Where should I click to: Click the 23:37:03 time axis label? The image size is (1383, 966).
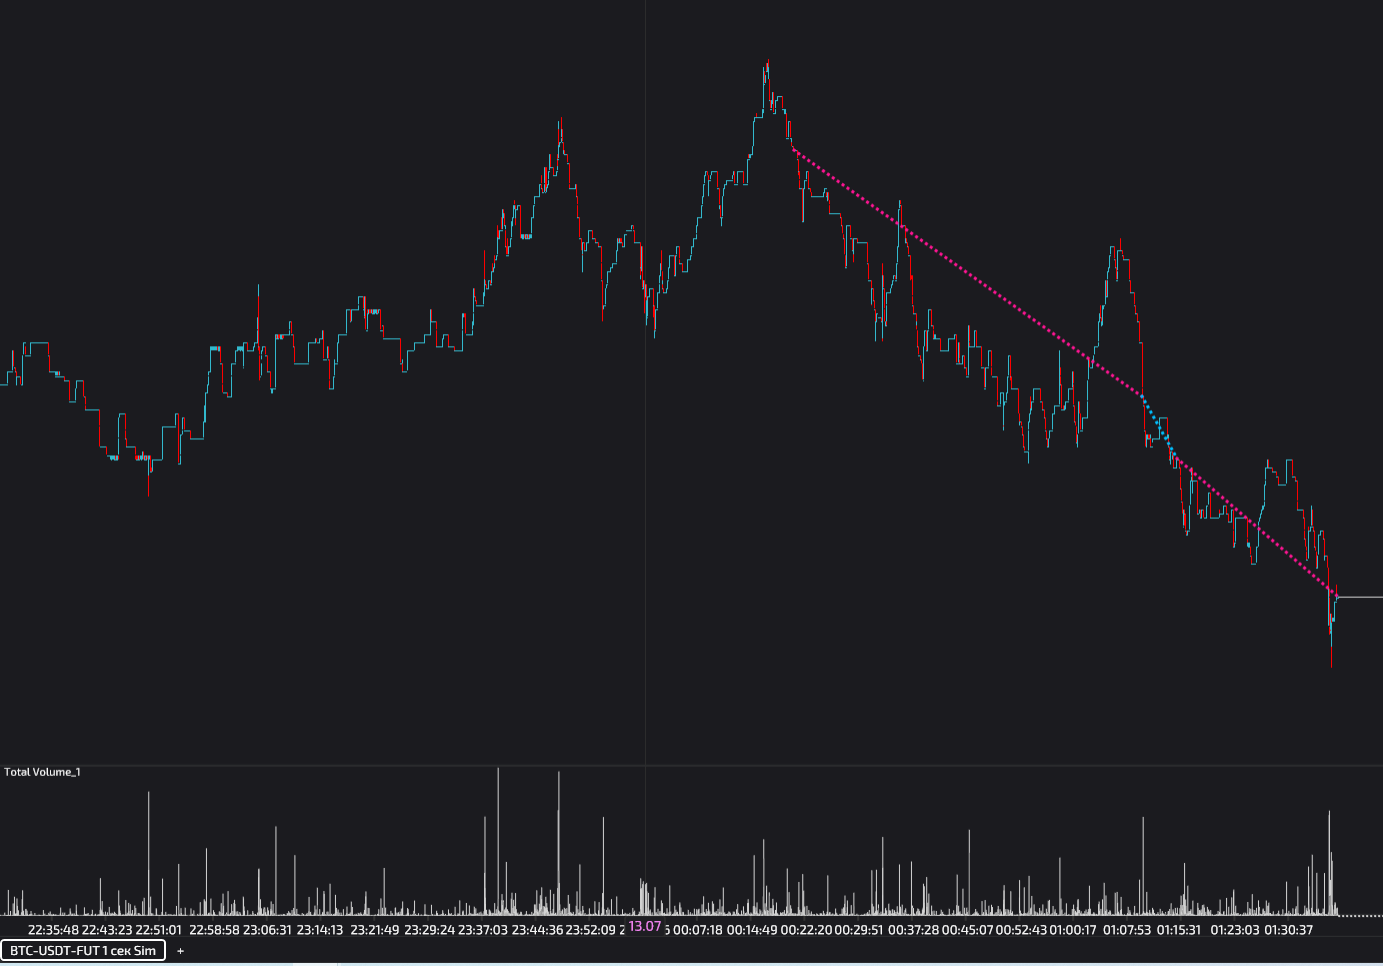(x=483, y=930)
